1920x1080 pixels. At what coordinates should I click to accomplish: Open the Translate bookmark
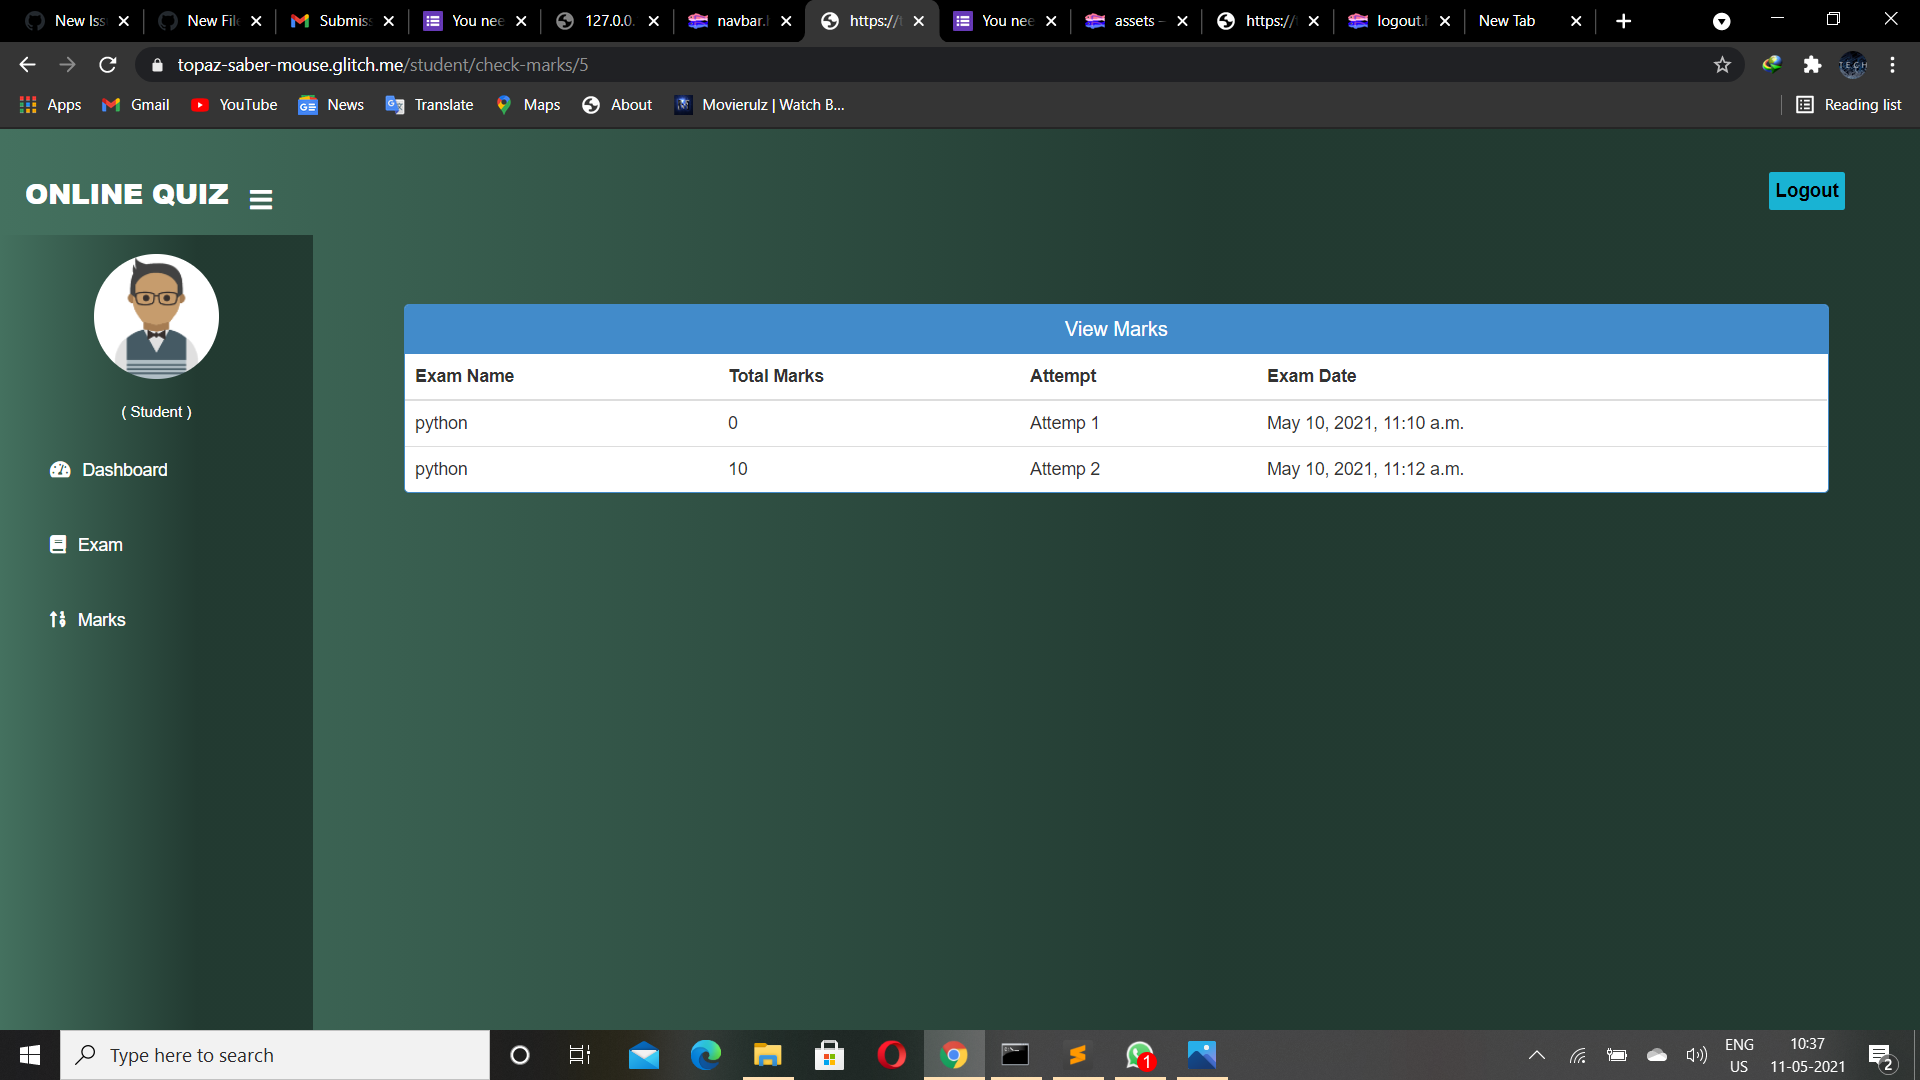(x=429, y=104)
